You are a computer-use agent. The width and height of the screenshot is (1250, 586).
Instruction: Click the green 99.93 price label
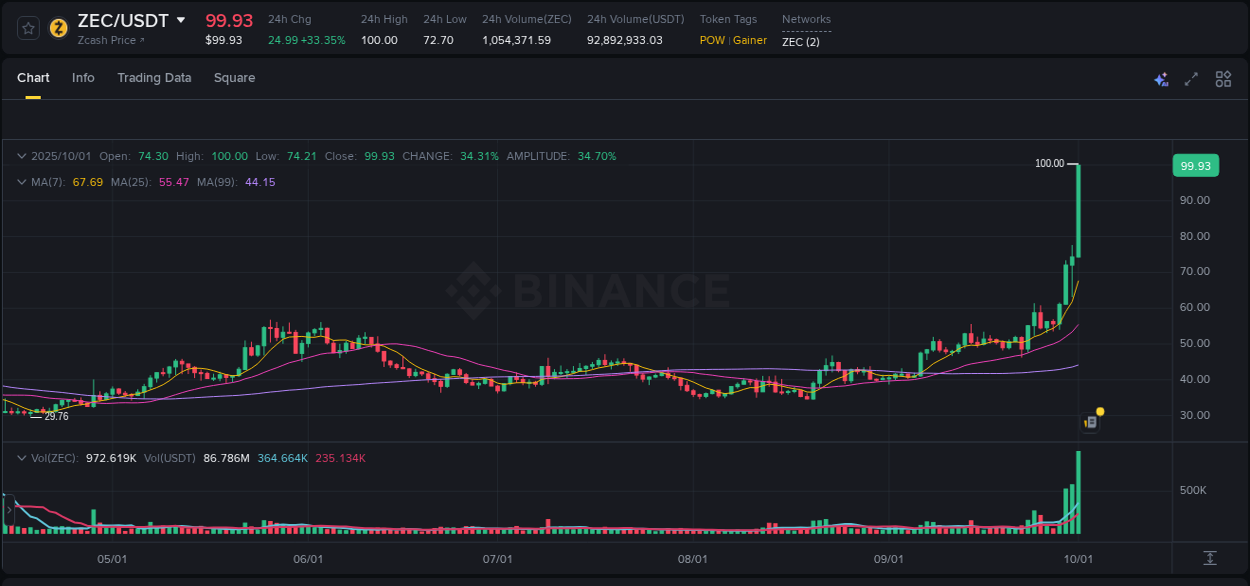[x=1196, y=165]
